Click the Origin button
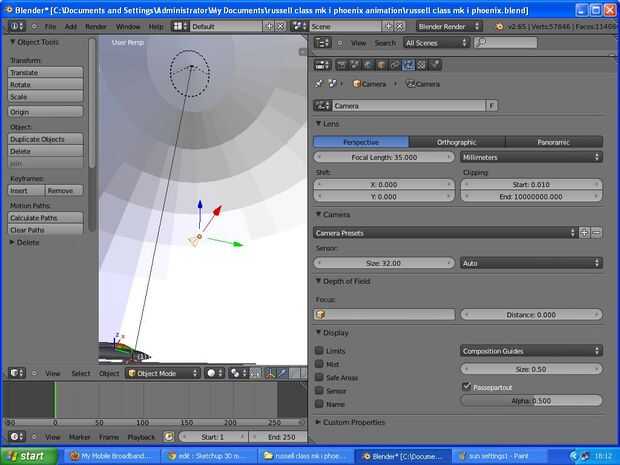 (45, 112)
